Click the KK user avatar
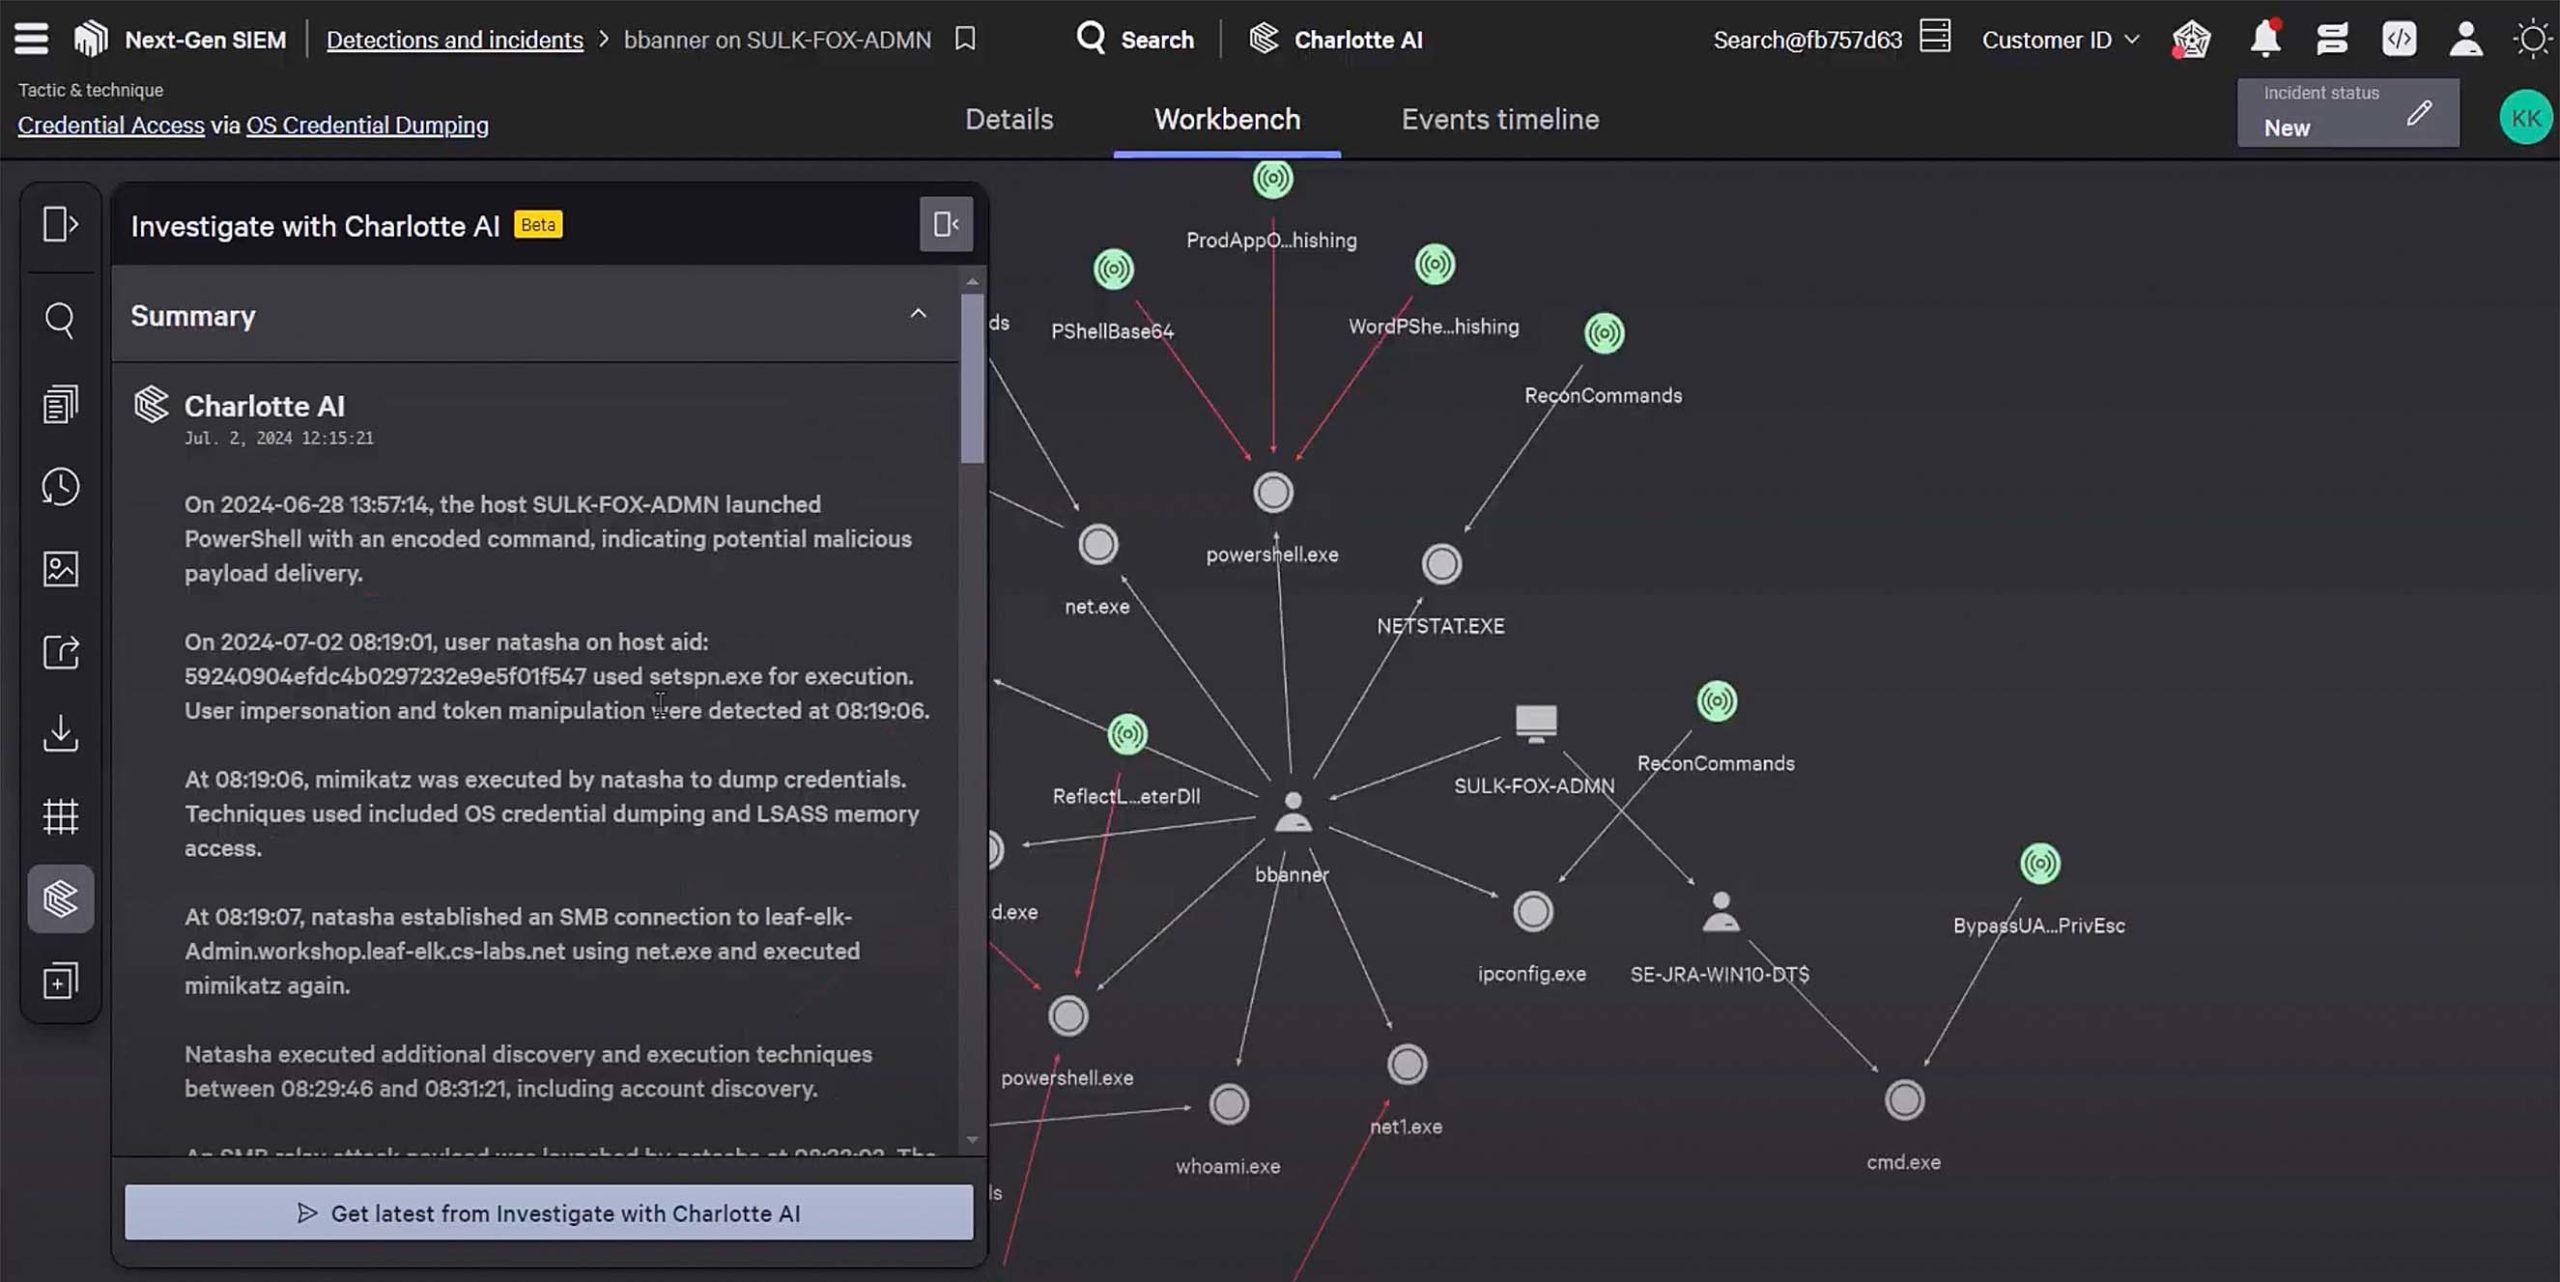Screen dimensions: 2560x1282 2526,118
